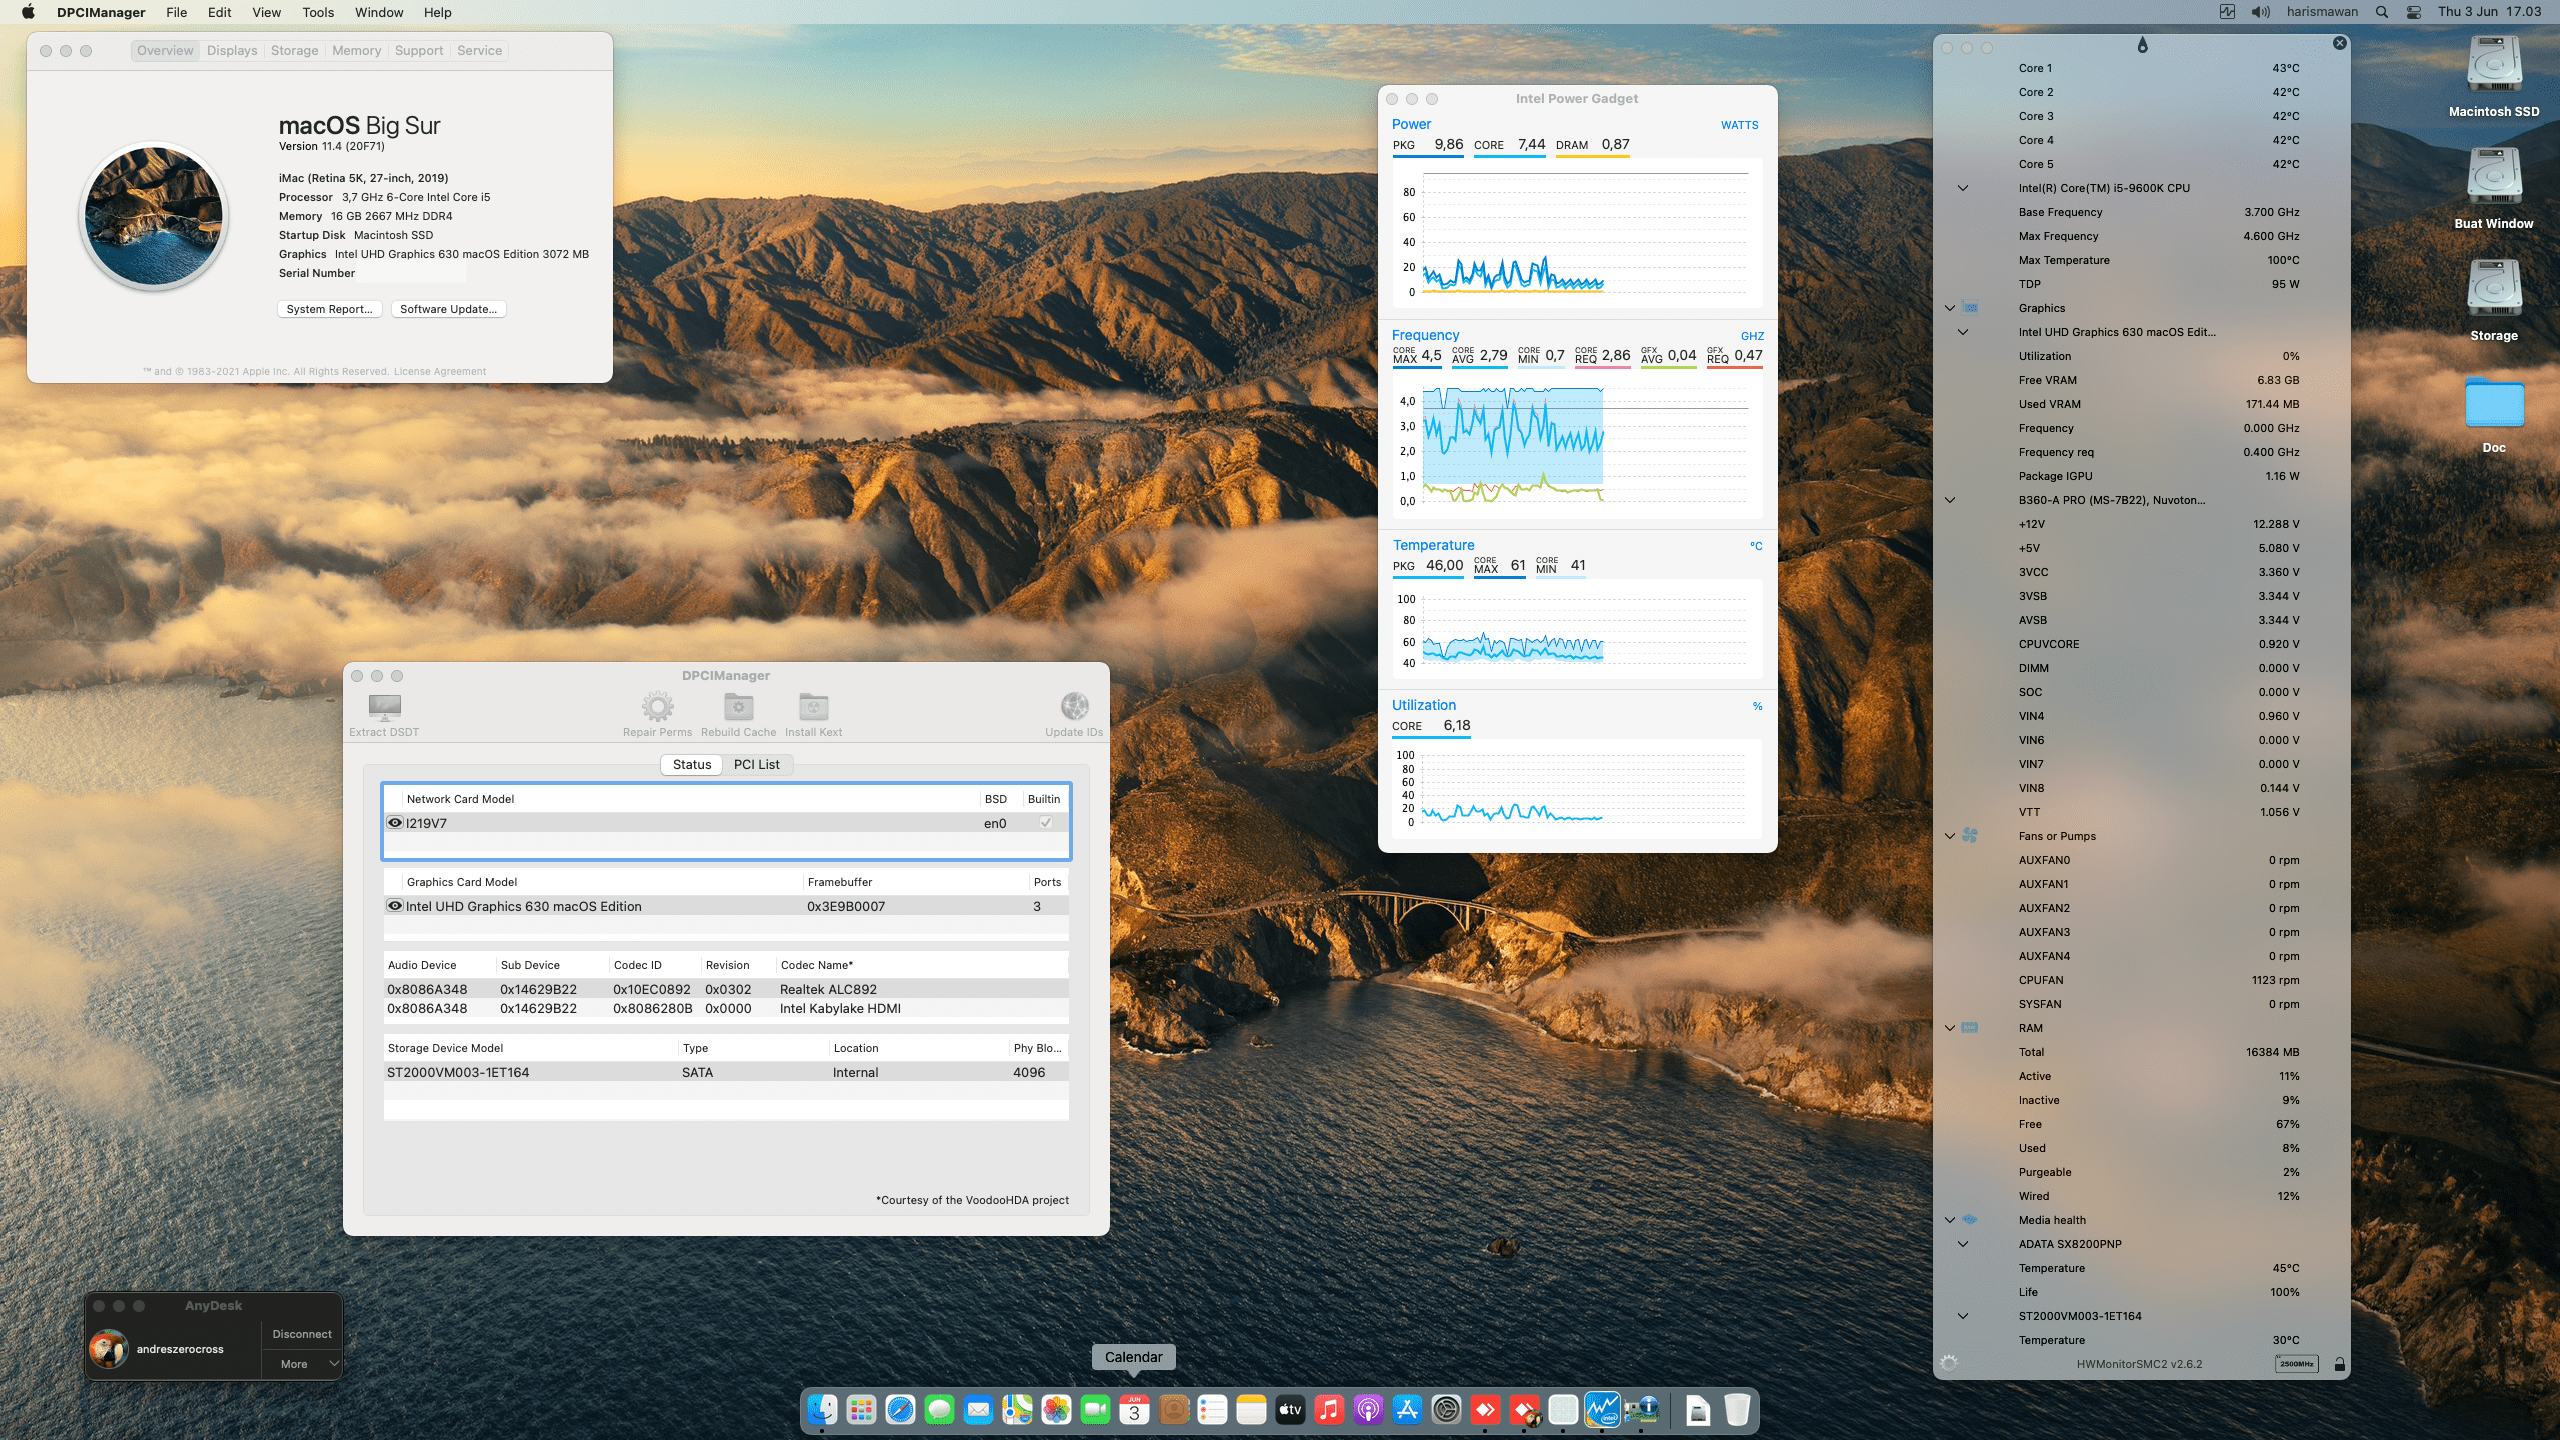
Task: Open Photos from the Dock
Action: coord(1056,1410)
